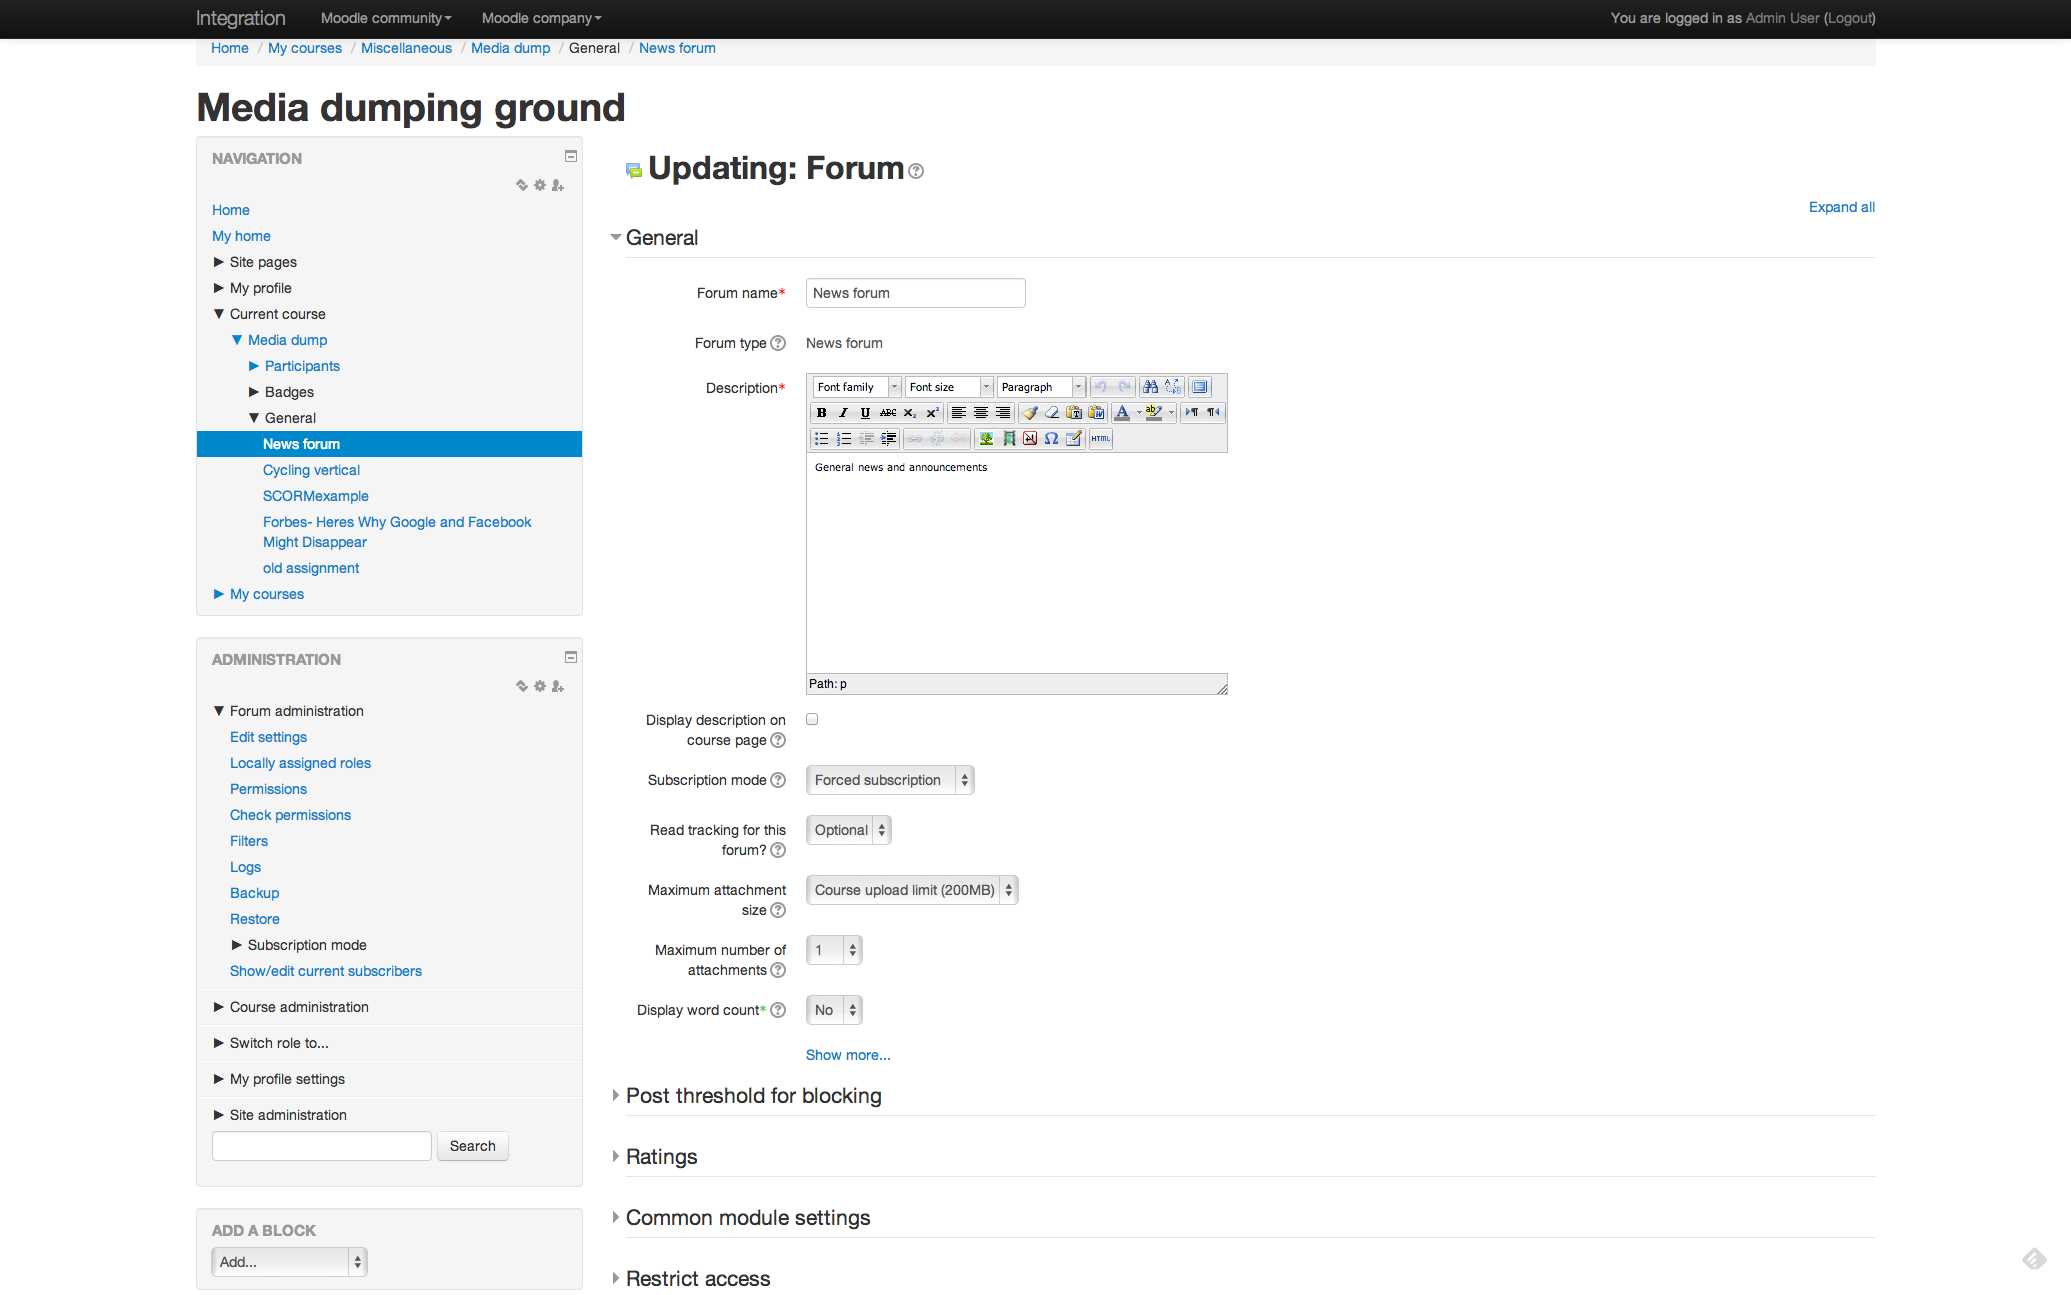Apply underline formatting in editor

click(865, 412)
